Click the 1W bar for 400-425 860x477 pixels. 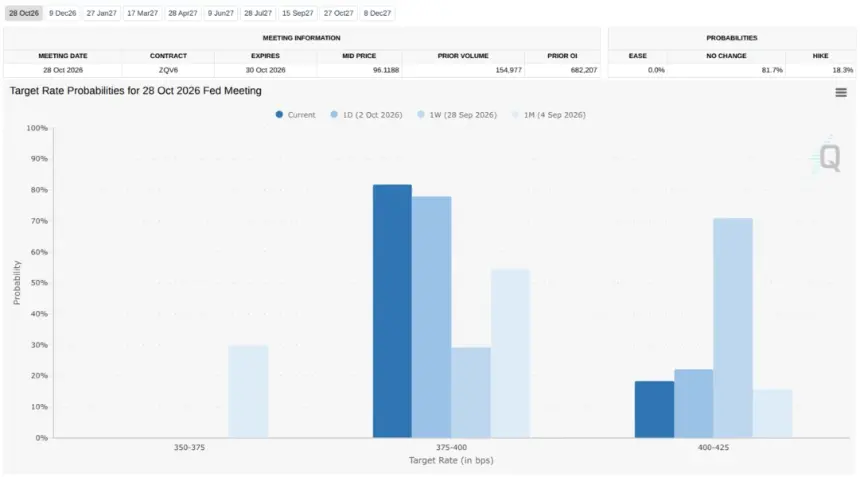click(733, 328)
